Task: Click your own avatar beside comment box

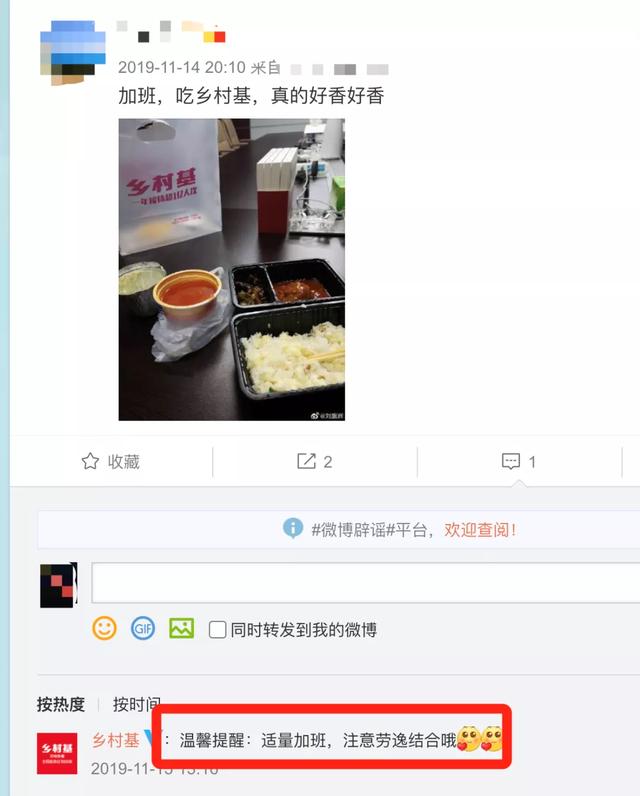Action: [x=58, y=585]
